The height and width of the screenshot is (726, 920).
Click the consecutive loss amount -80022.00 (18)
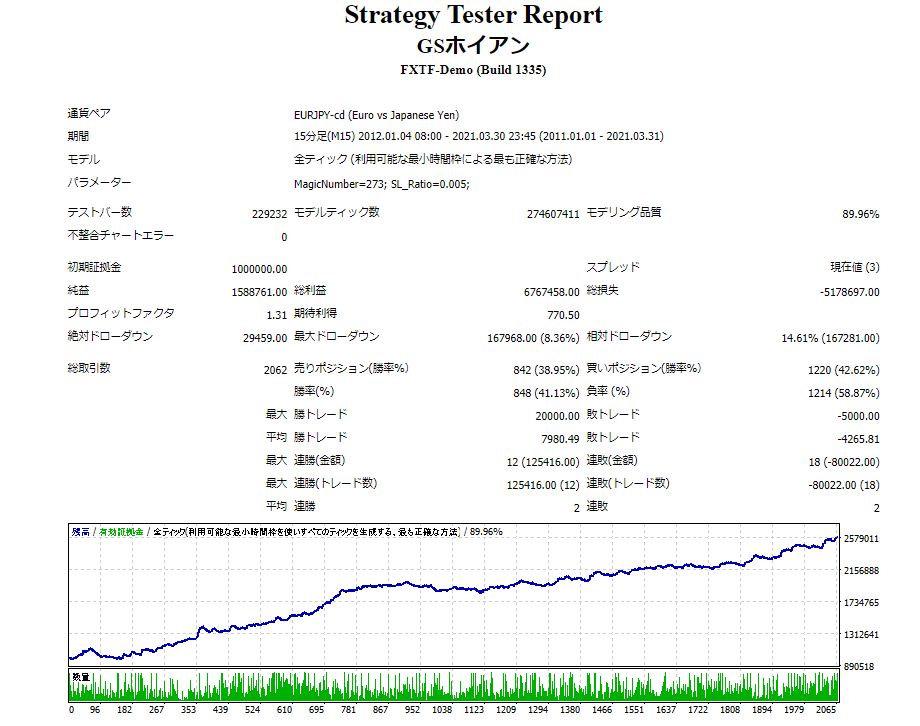point(844,485)
